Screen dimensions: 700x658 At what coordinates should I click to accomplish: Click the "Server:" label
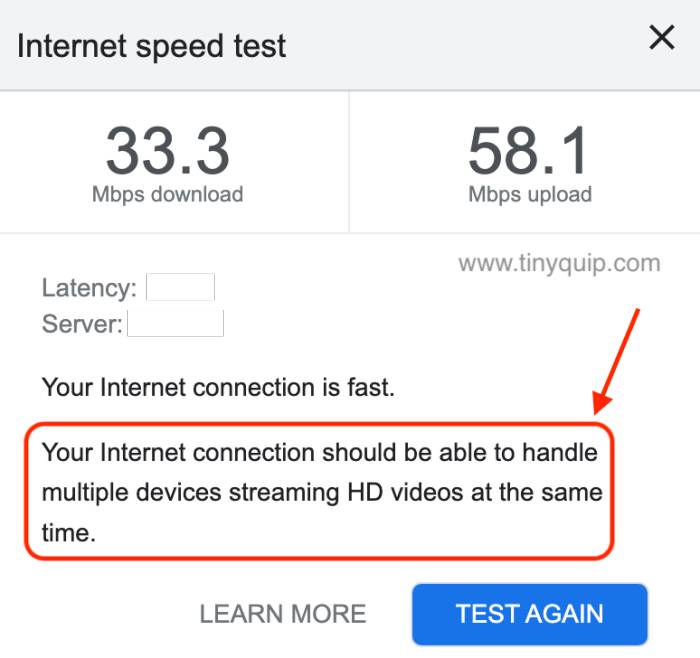tap(82, 324)
